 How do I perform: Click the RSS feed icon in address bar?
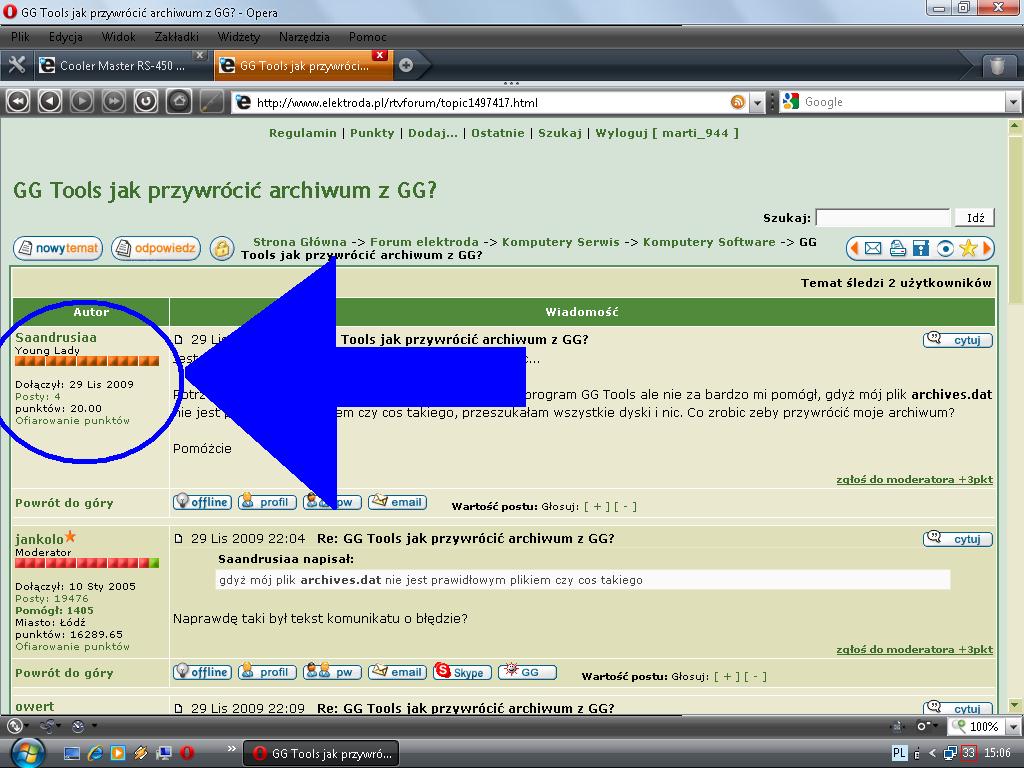(x=737, y=102)
